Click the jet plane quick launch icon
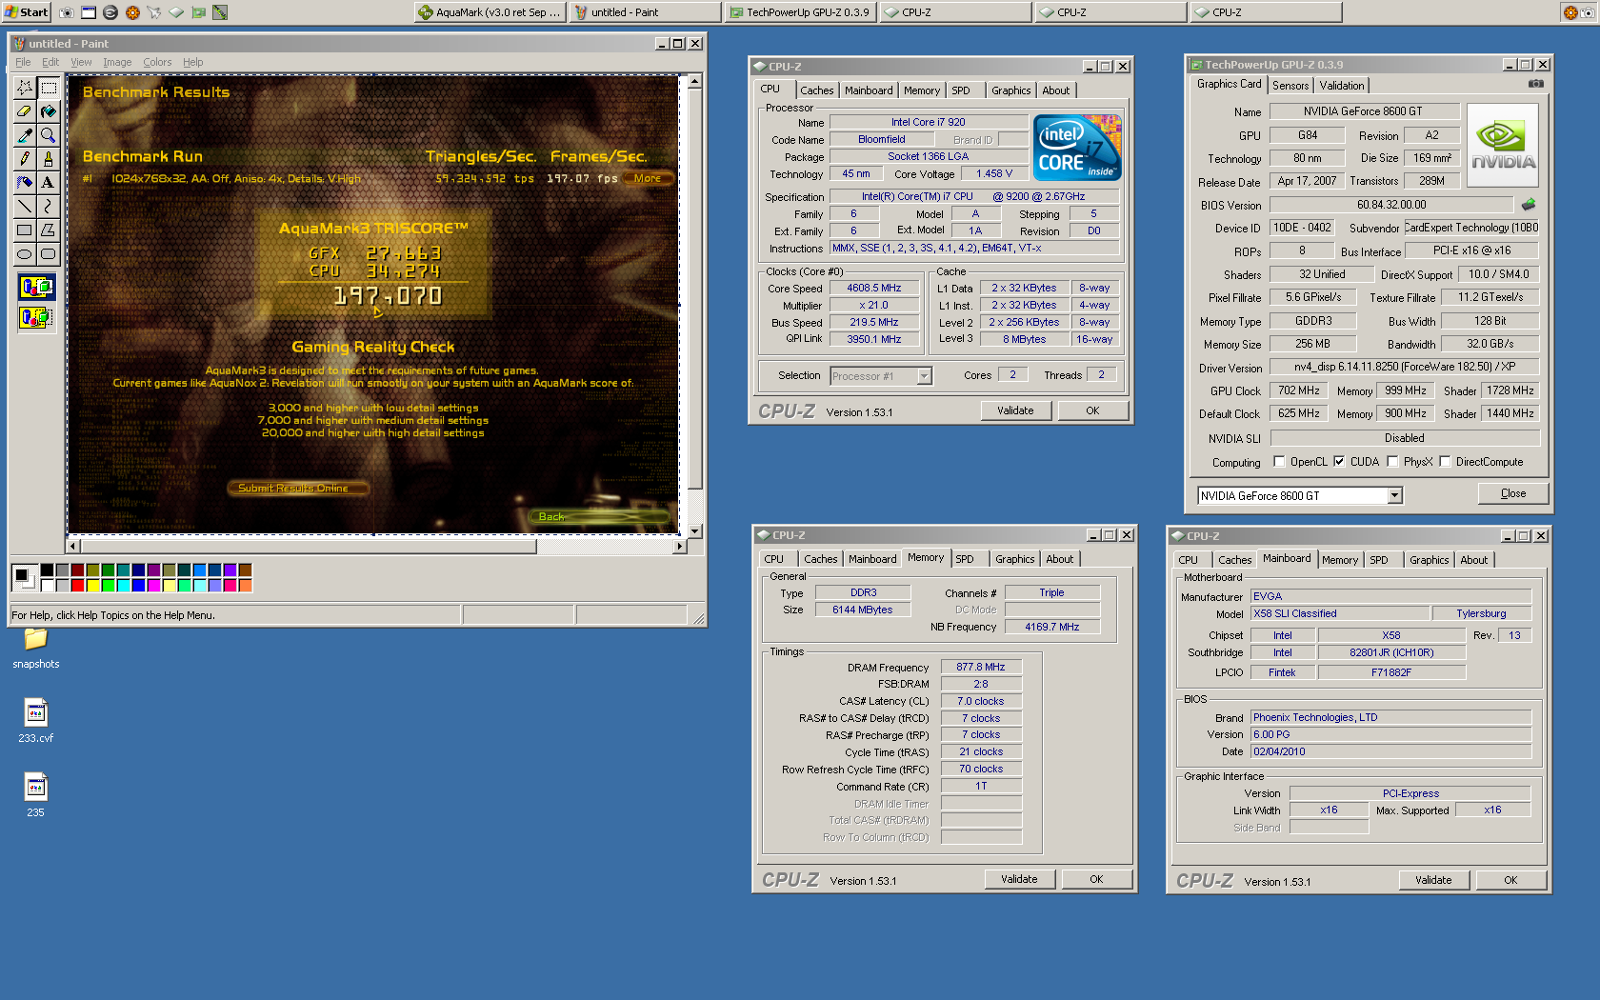 point(154,12)
